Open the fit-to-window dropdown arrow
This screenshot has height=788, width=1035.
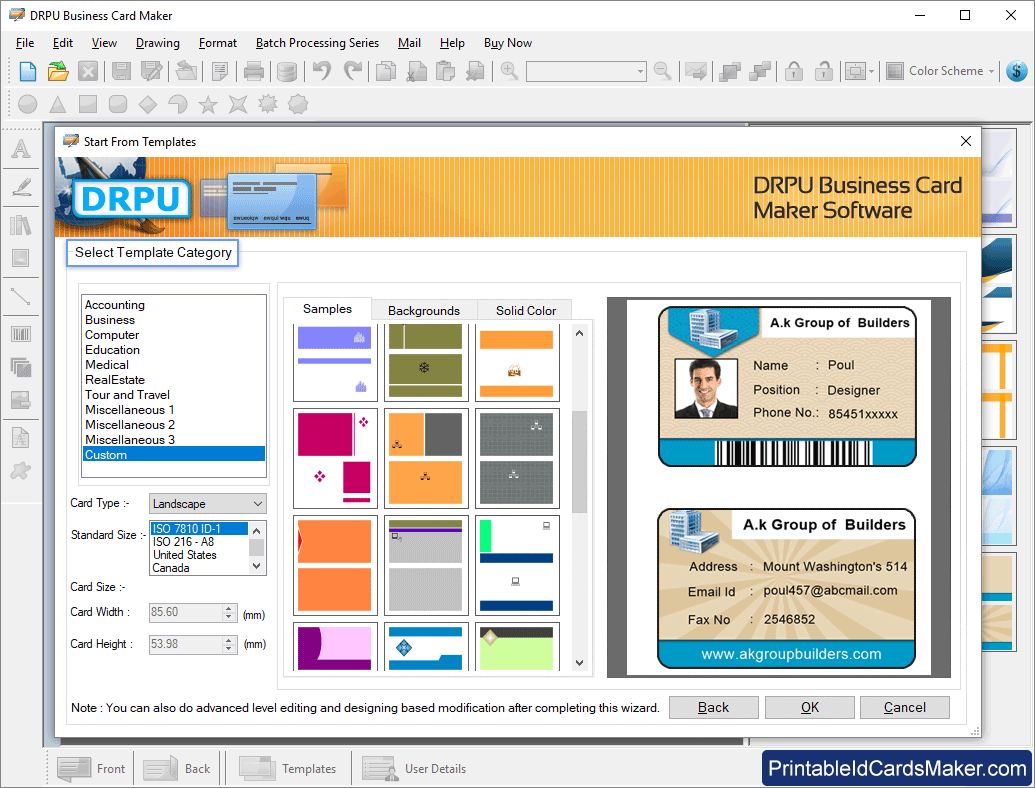coord(871,71)
